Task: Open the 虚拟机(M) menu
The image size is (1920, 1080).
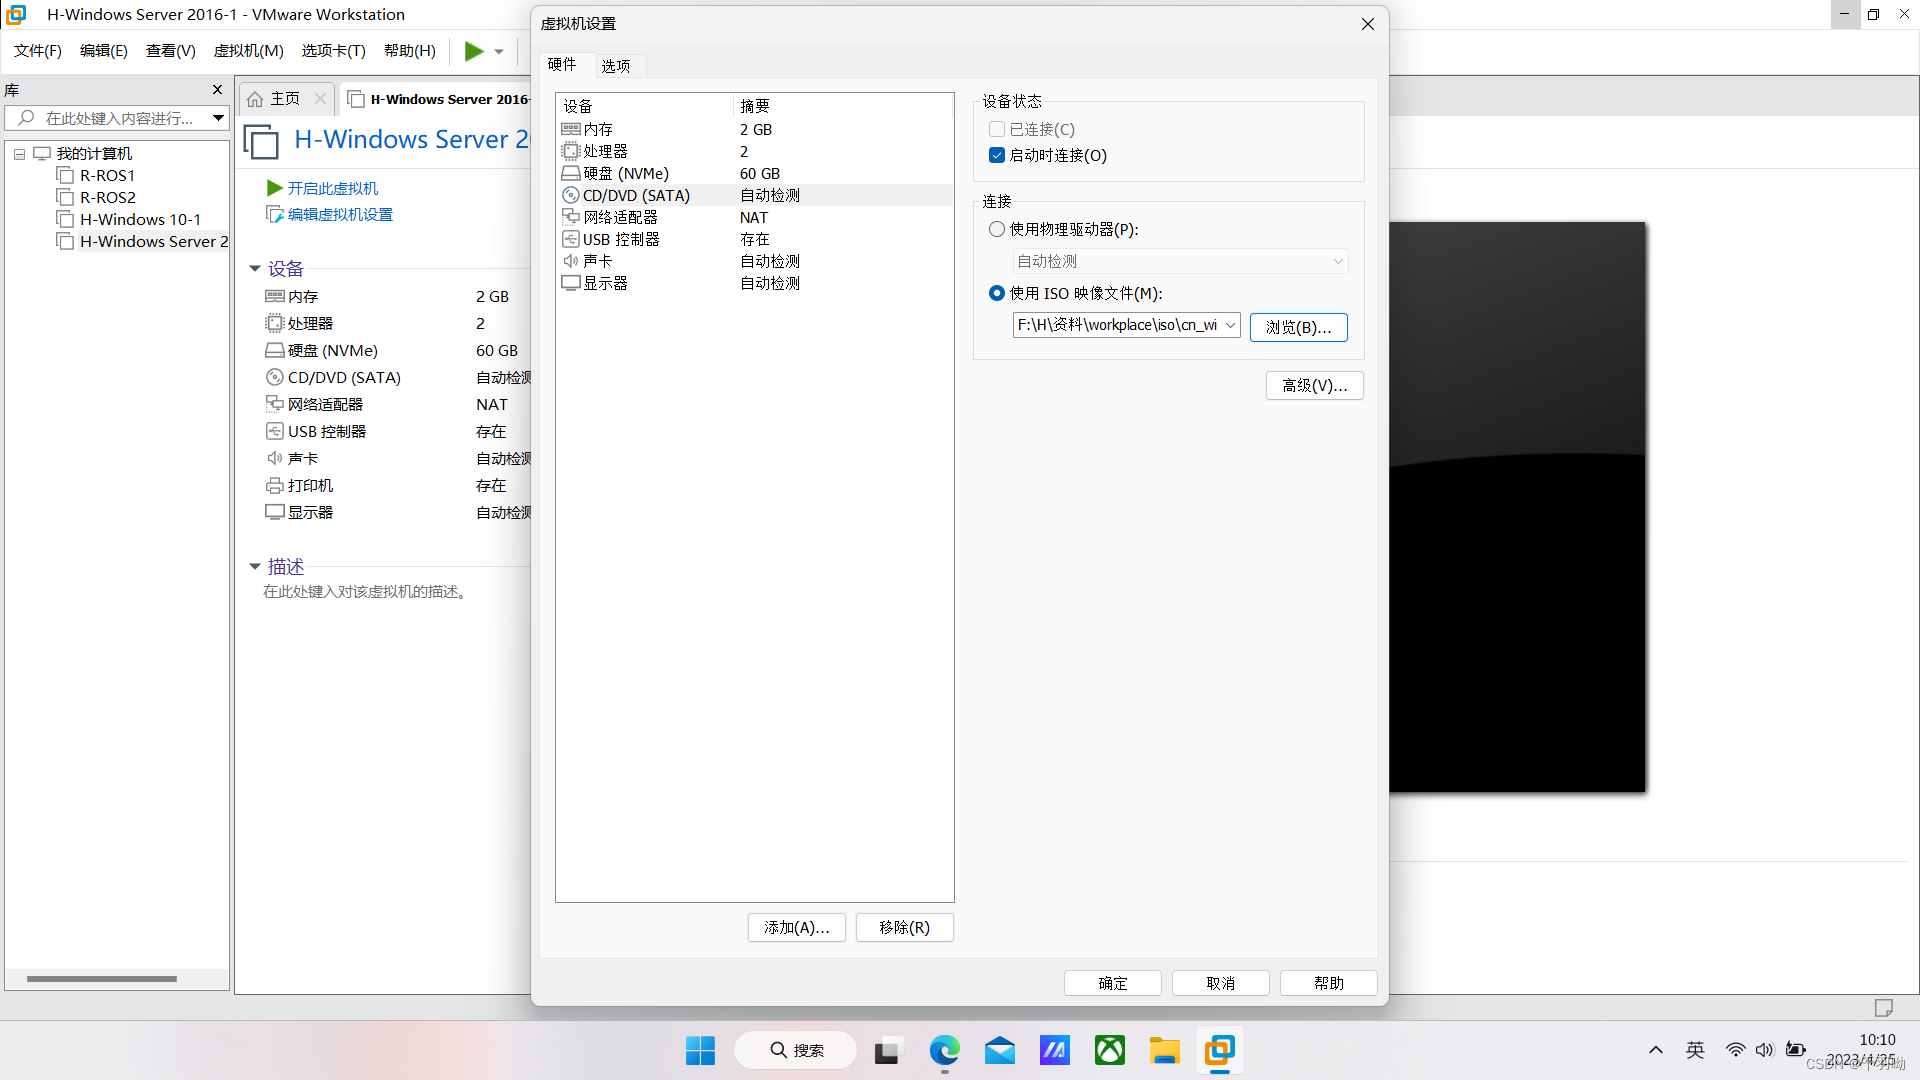Action: [249, 51]
